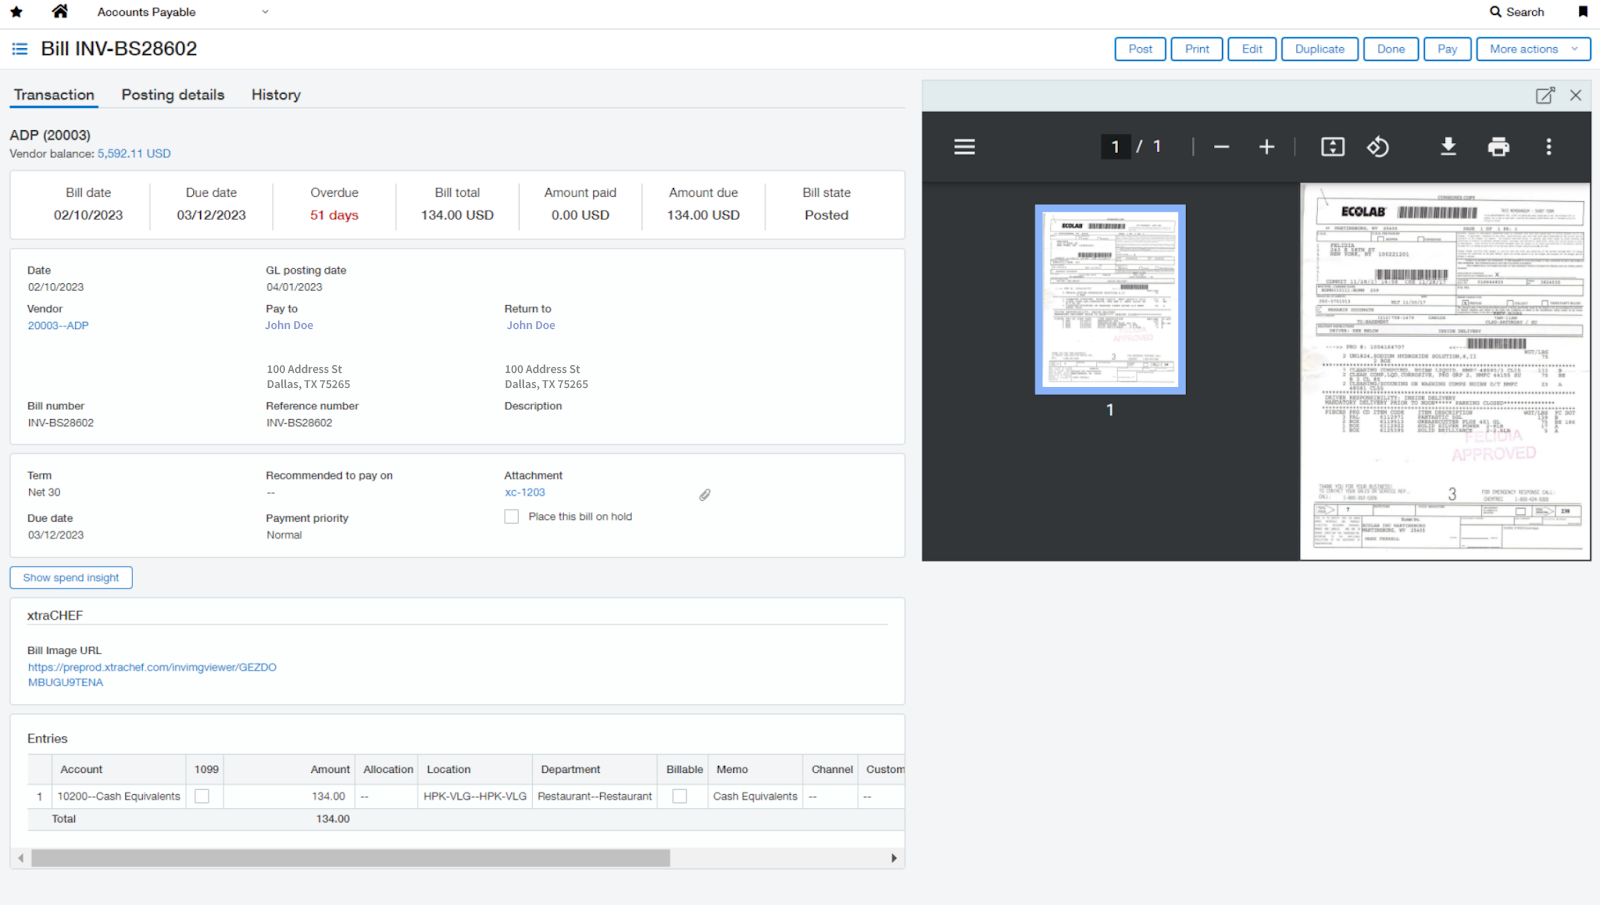Toggle the Billable checkbox in entries row
Image resolution: width=1600 pixels, height=905 pixels.
[680, 796]
